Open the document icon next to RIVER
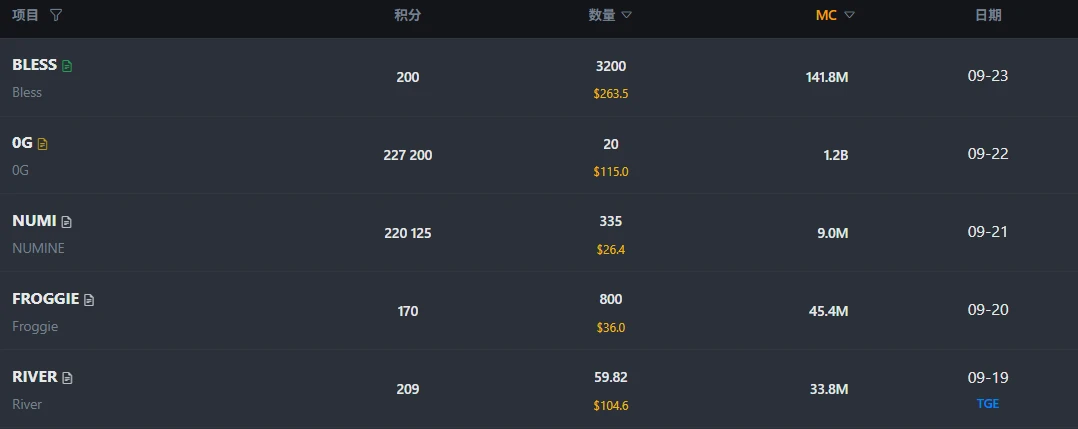The width and height of the screenshot is (1078, 429). [68, 378]
